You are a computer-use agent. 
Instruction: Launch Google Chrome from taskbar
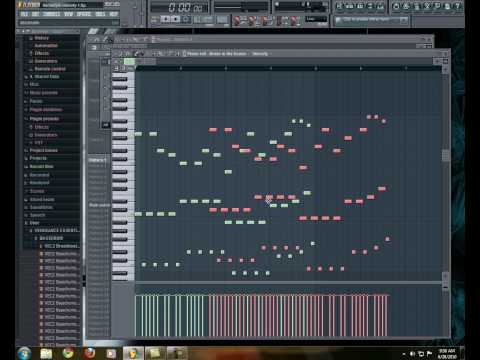point(68,353)
